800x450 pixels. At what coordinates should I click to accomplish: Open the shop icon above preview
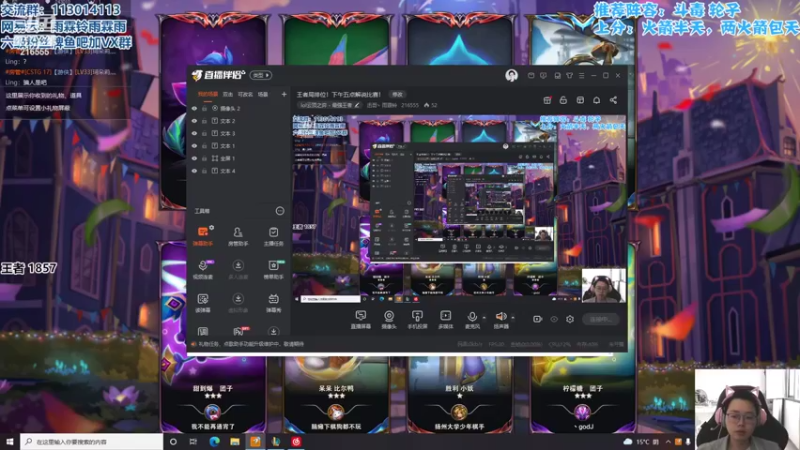[x=580, y=100]
